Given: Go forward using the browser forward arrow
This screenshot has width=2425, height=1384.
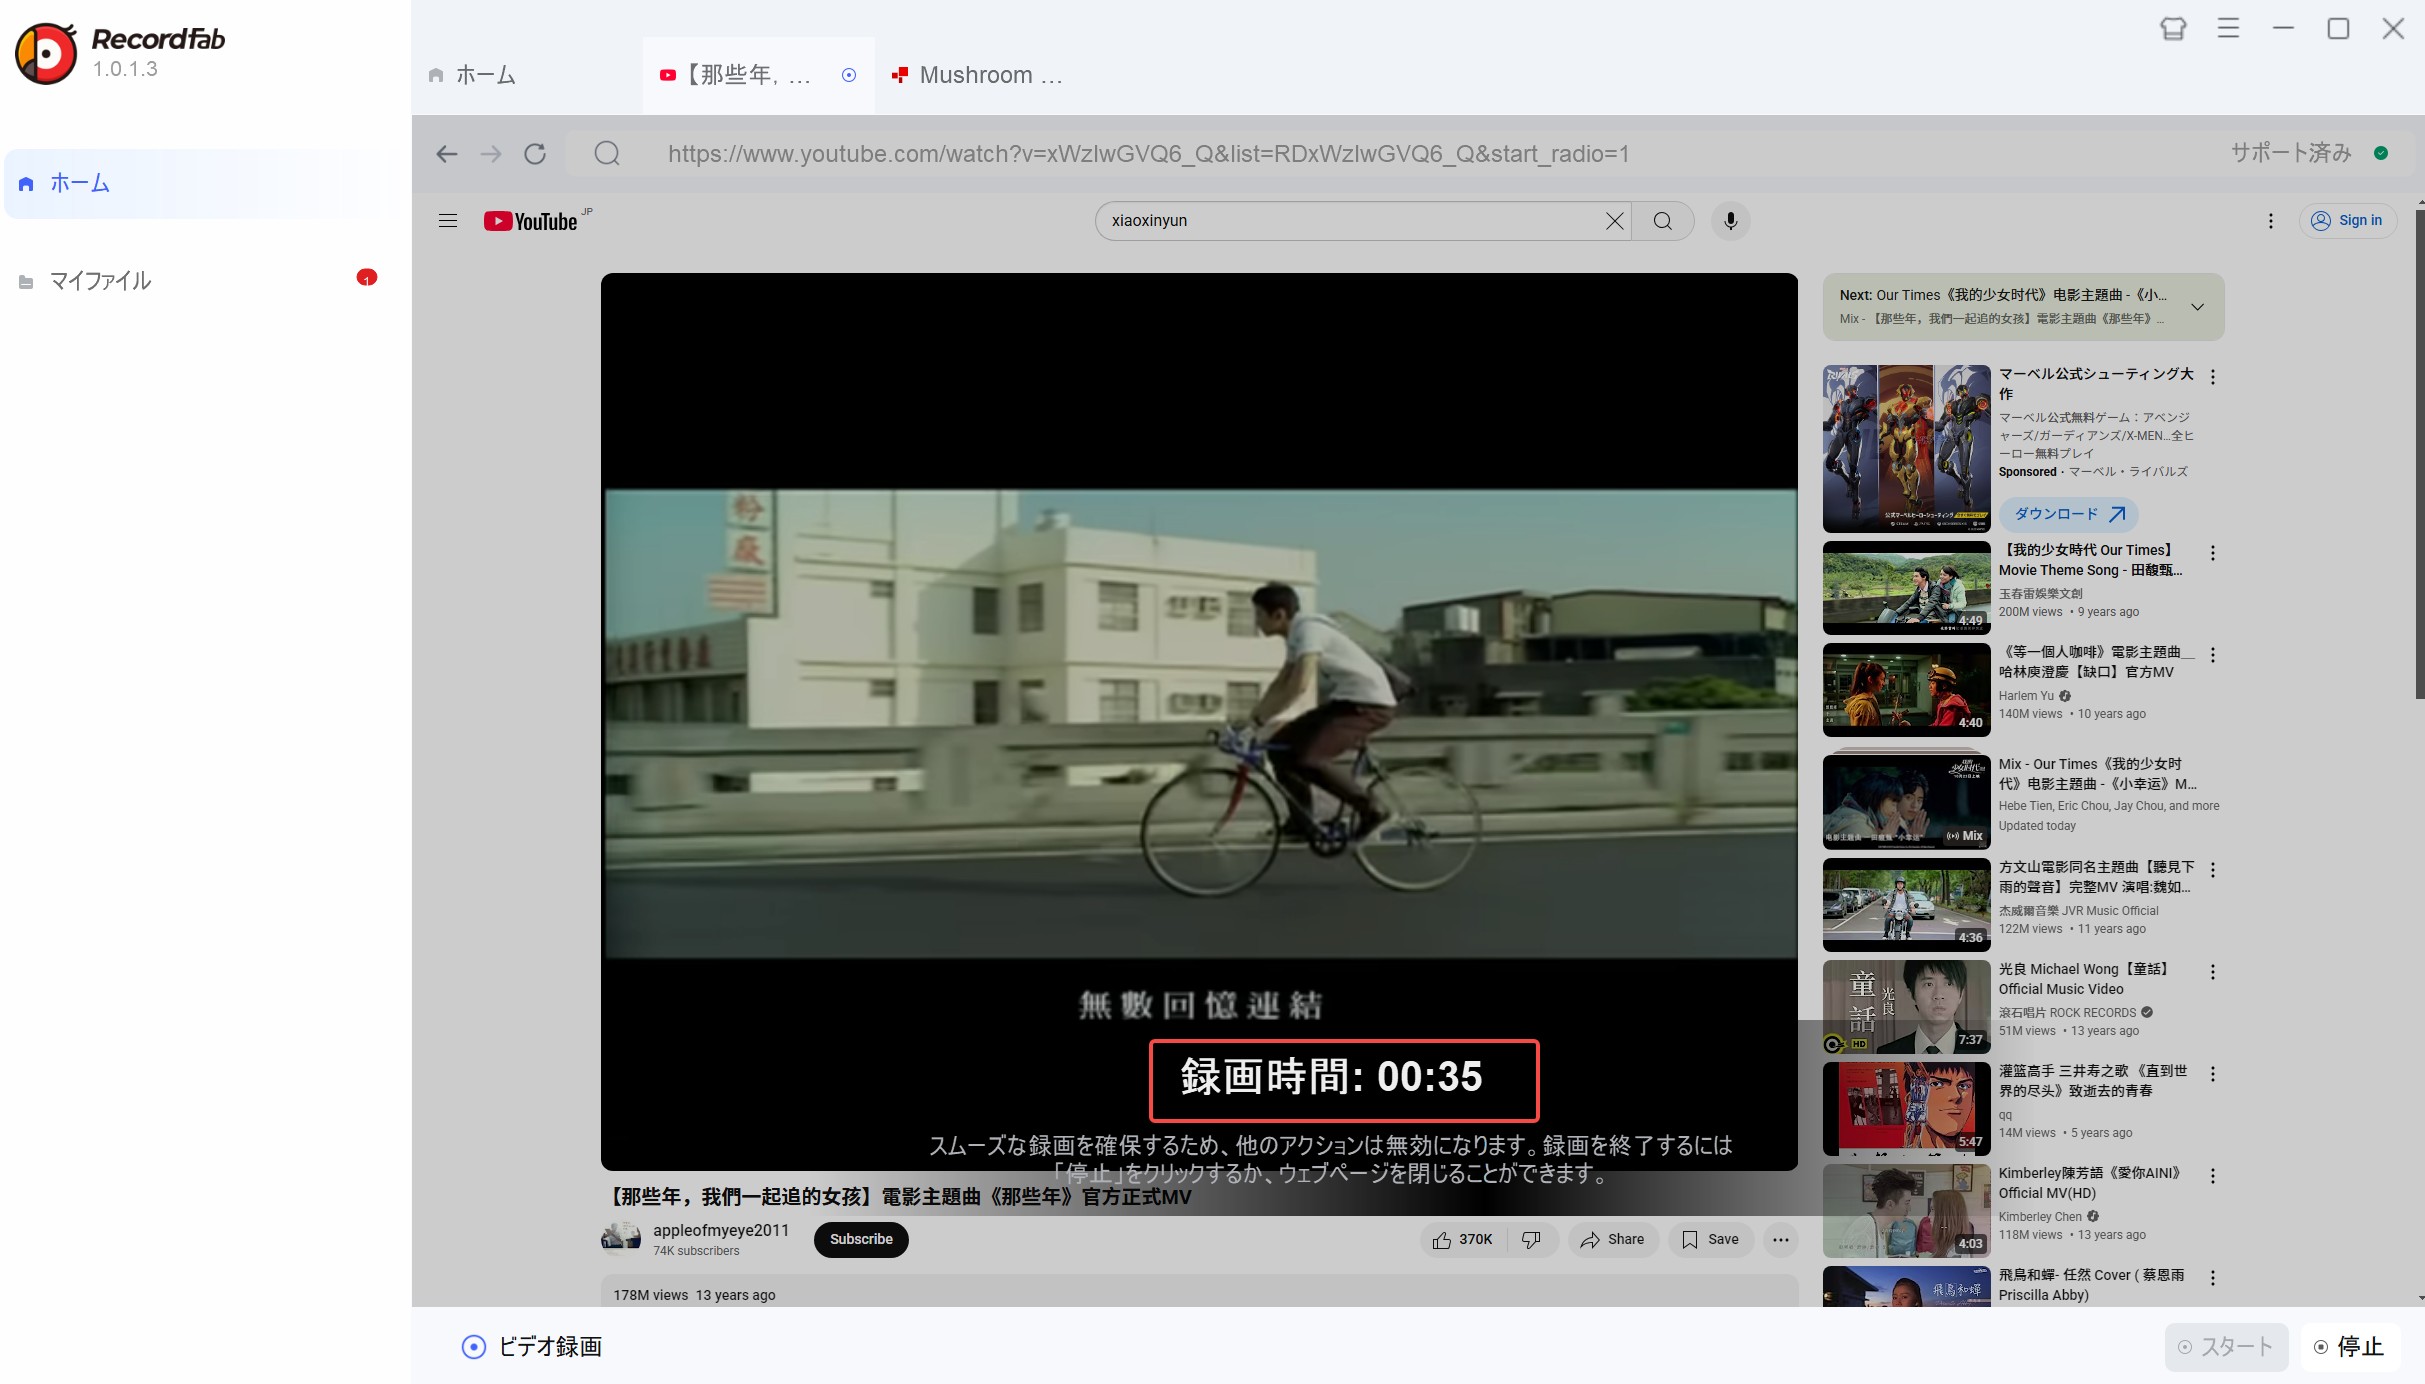Looking at the screenshot, I should 491,154.
